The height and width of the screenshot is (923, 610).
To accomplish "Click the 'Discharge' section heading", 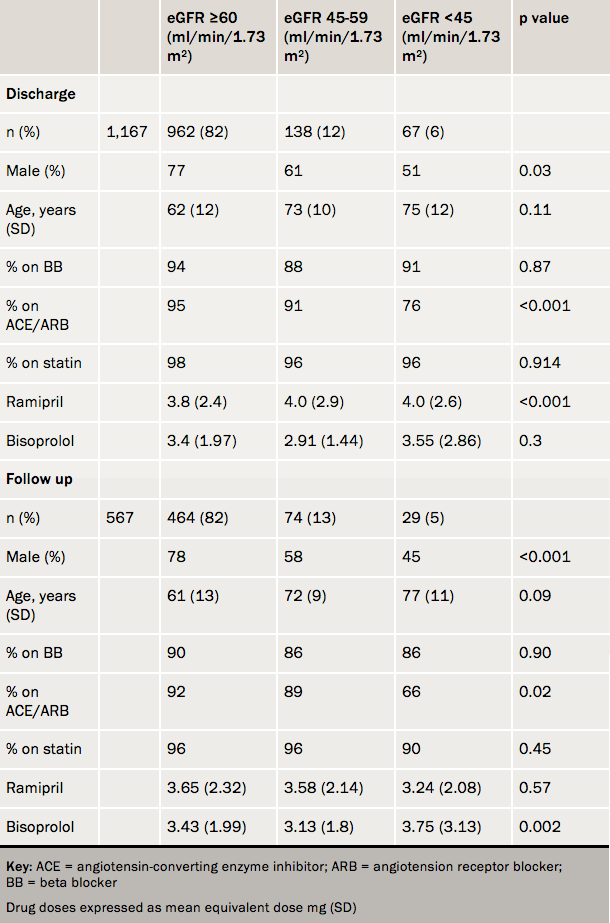I will 41,94.
